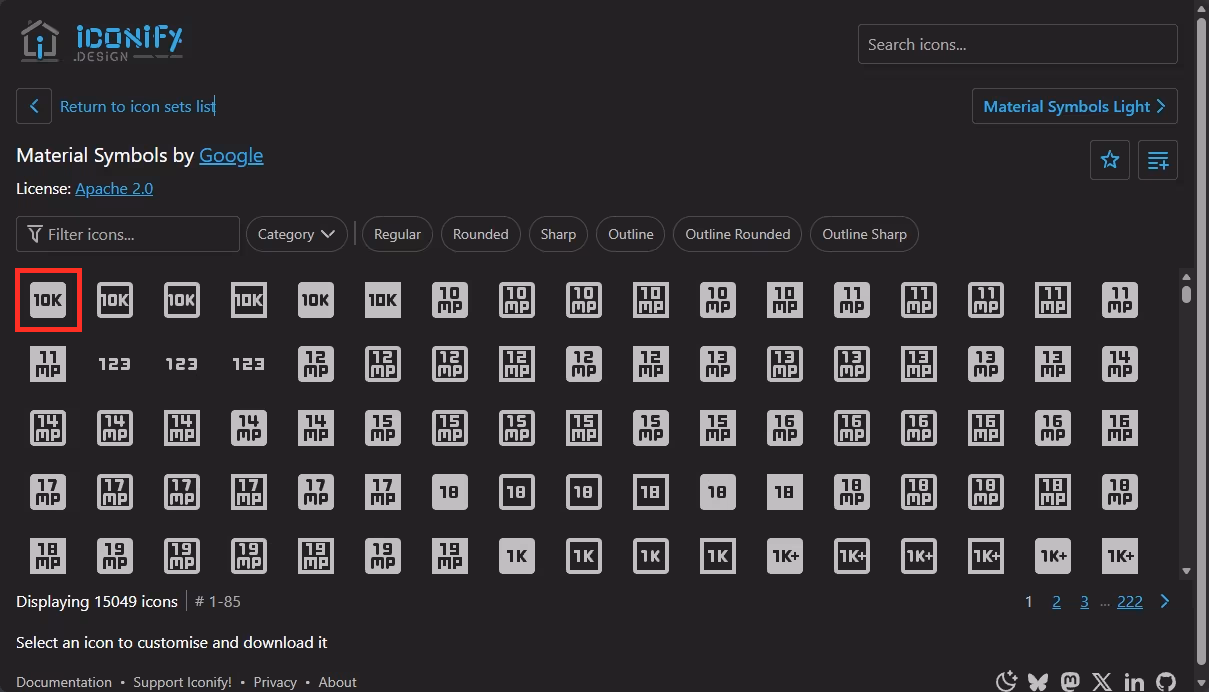The image size is (1209, 692).
Task: Favorite the Material Symbols icon set
Action: point(1109,159)
